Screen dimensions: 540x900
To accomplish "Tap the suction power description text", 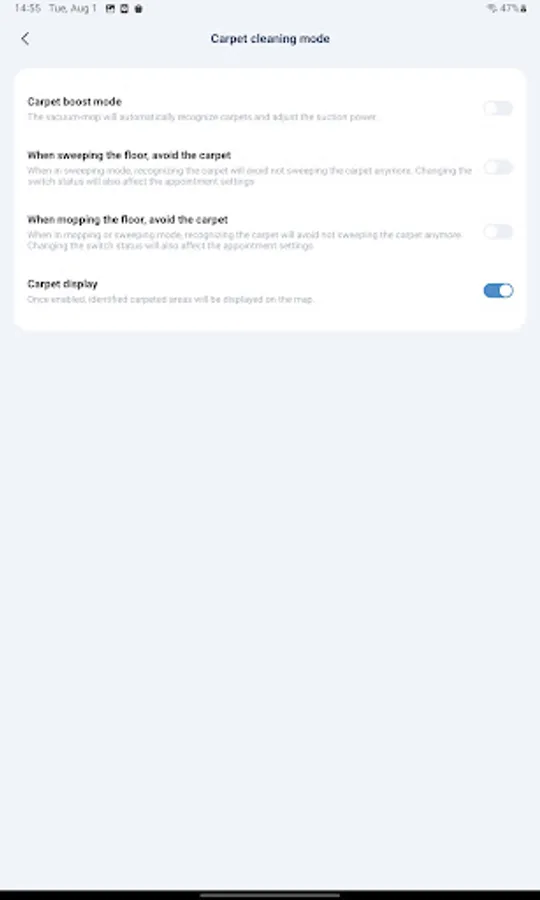I will (x=202, y=117).
